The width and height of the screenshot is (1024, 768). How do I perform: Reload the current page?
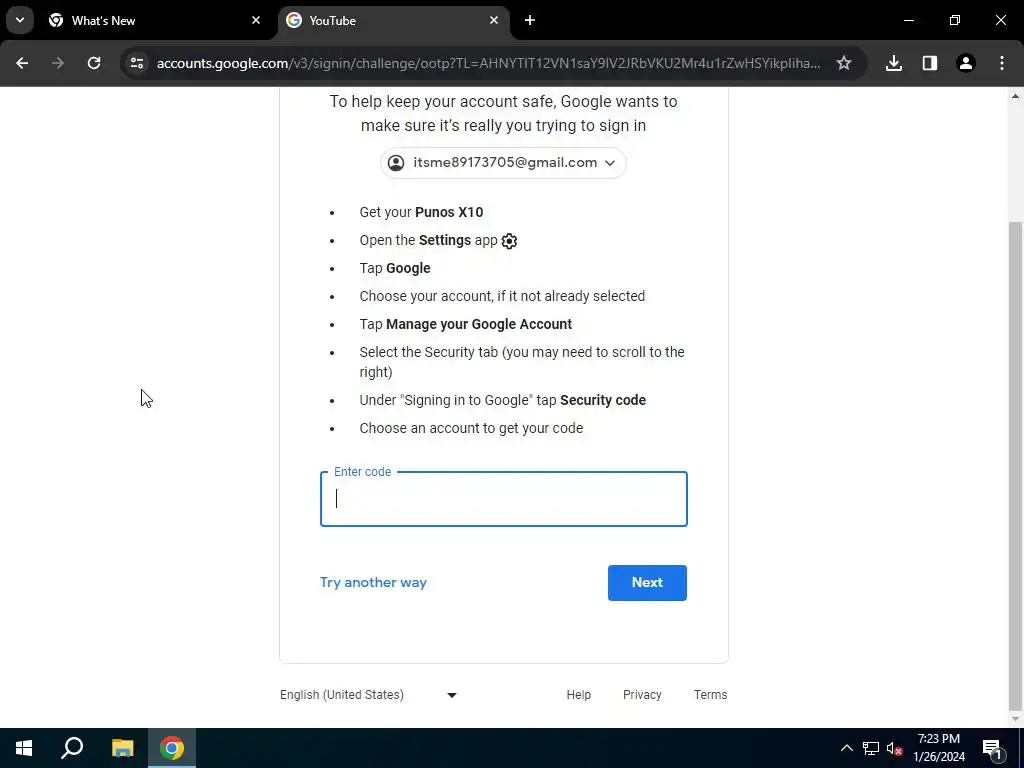[x=94, y=63]
